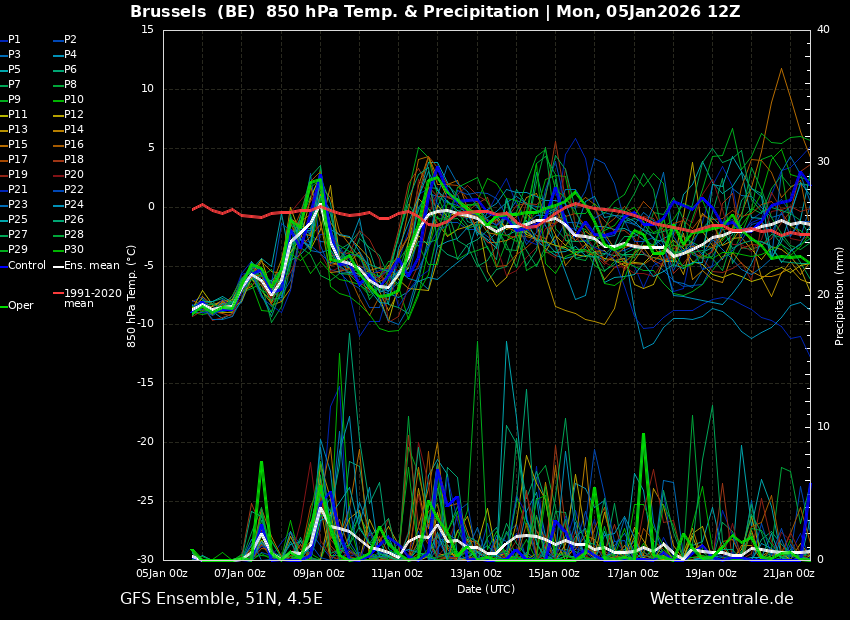Click the 17Jan 00z date tick label
Image resolution: width=850 pixels, height=620 pixels.
click(633, 573)
